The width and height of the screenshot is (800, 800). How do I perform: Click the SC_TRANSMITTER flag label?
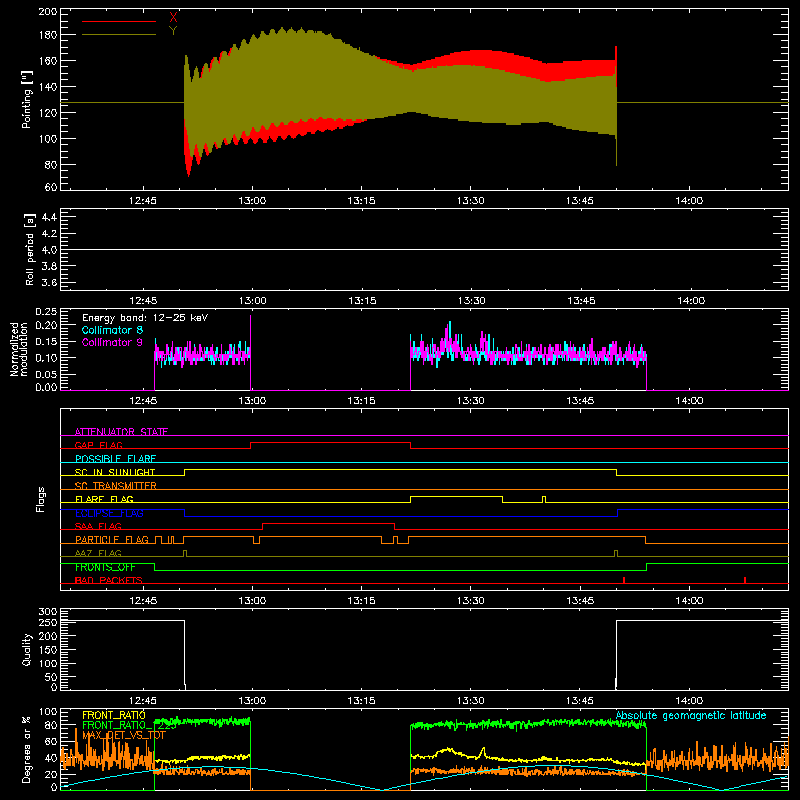pos(116,486)
